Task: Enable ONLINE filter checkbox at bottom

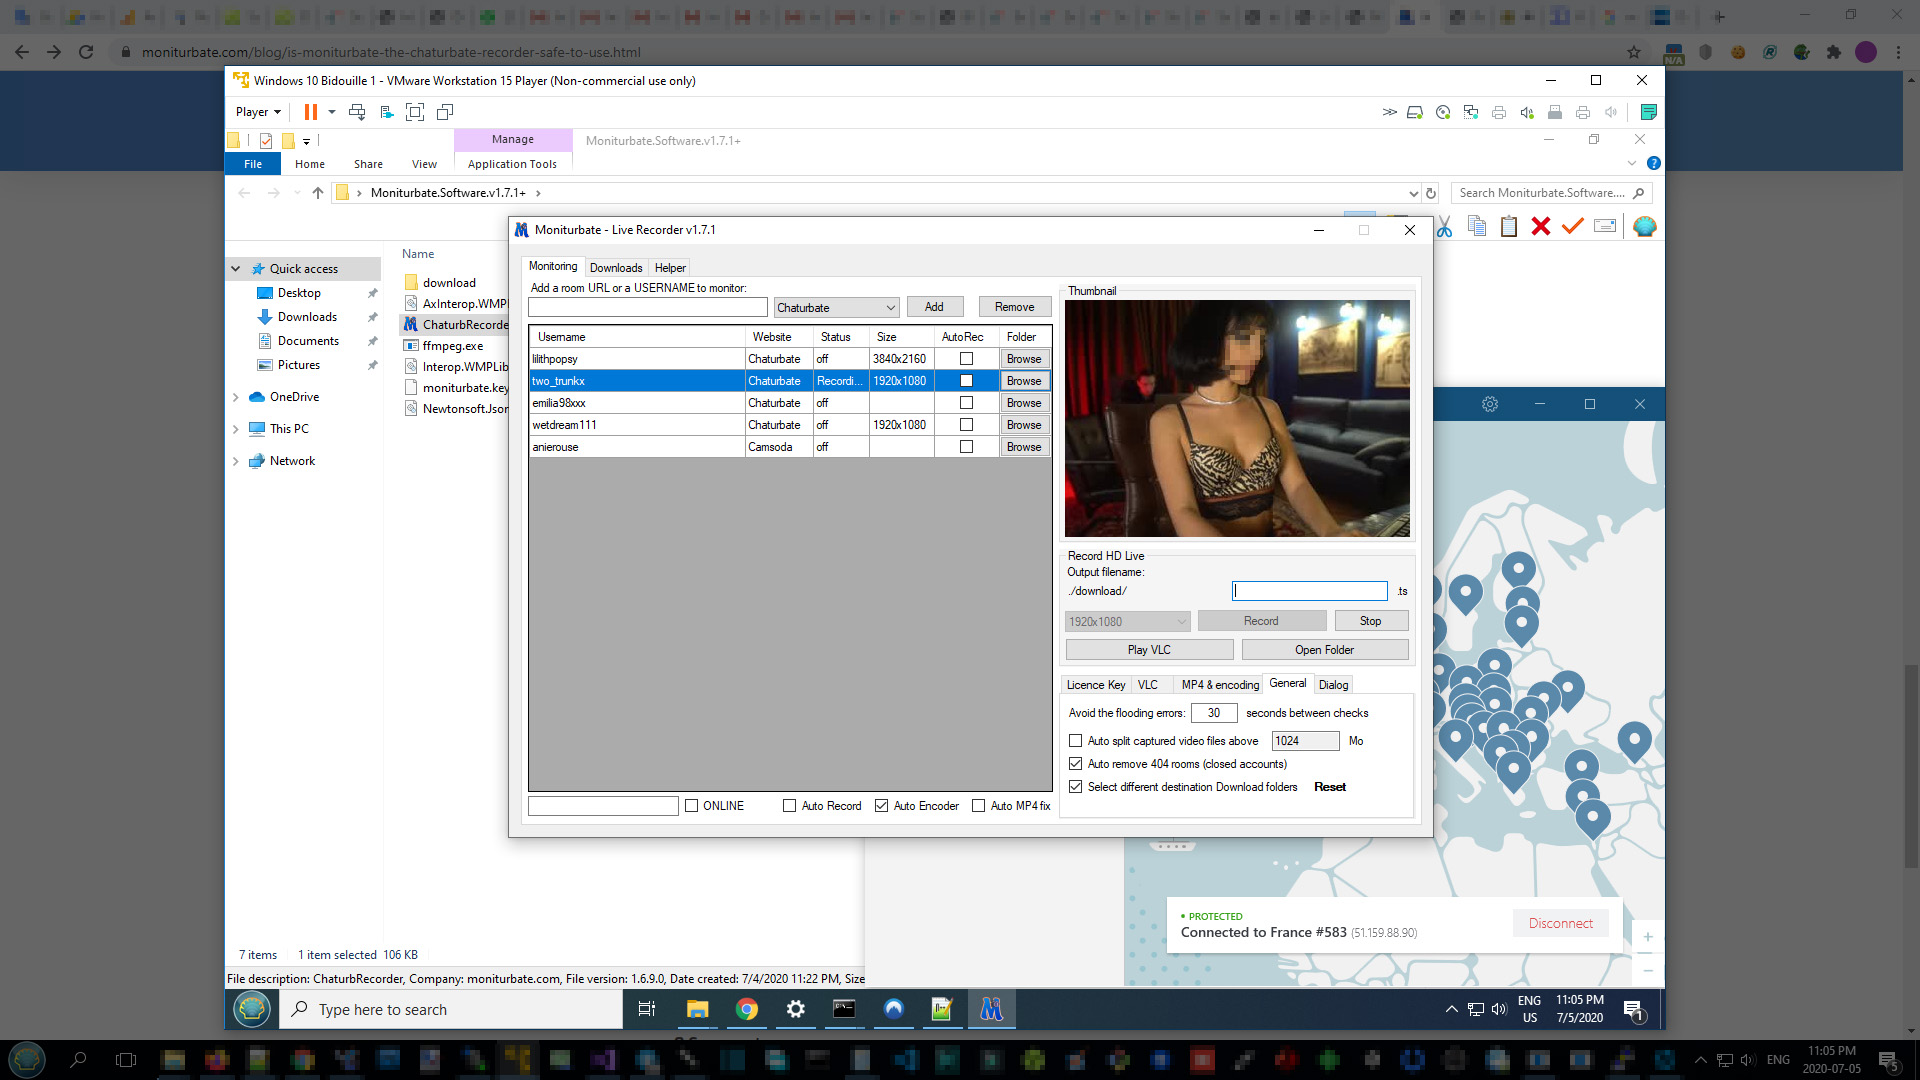Action: click(692, 806)
